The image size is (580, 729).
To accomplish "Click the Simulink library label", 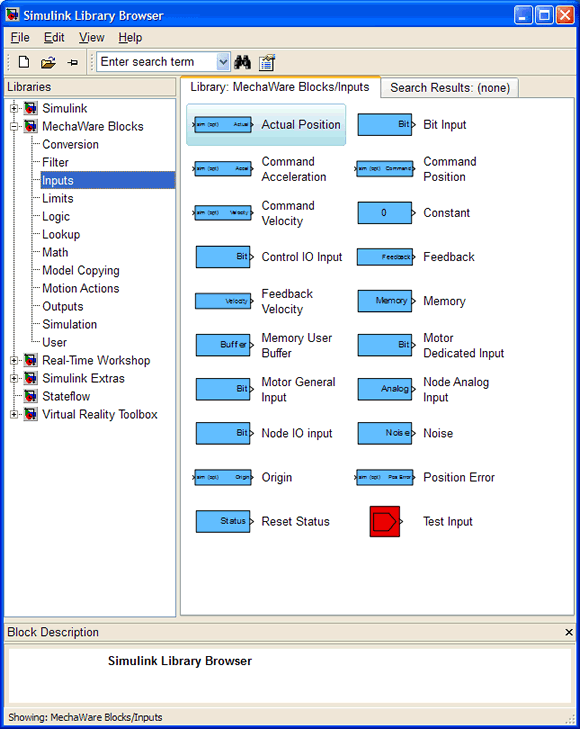I will [65, 108].
